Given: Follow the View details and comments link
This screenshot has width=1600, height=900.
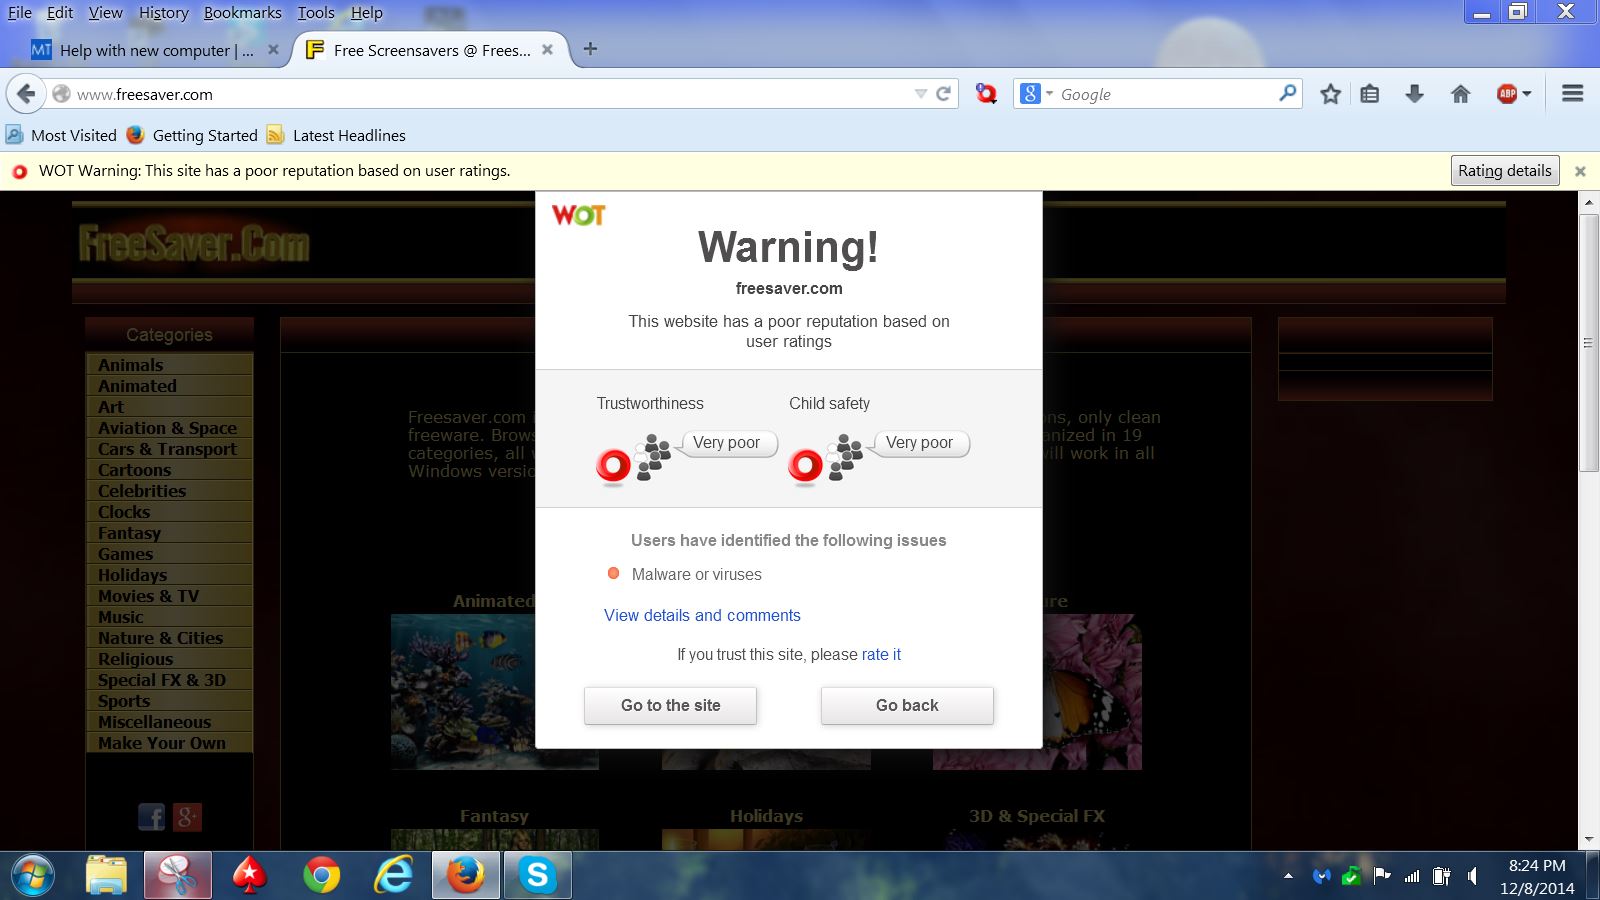Looking at the screenshot, I should [x=702, y=616].
